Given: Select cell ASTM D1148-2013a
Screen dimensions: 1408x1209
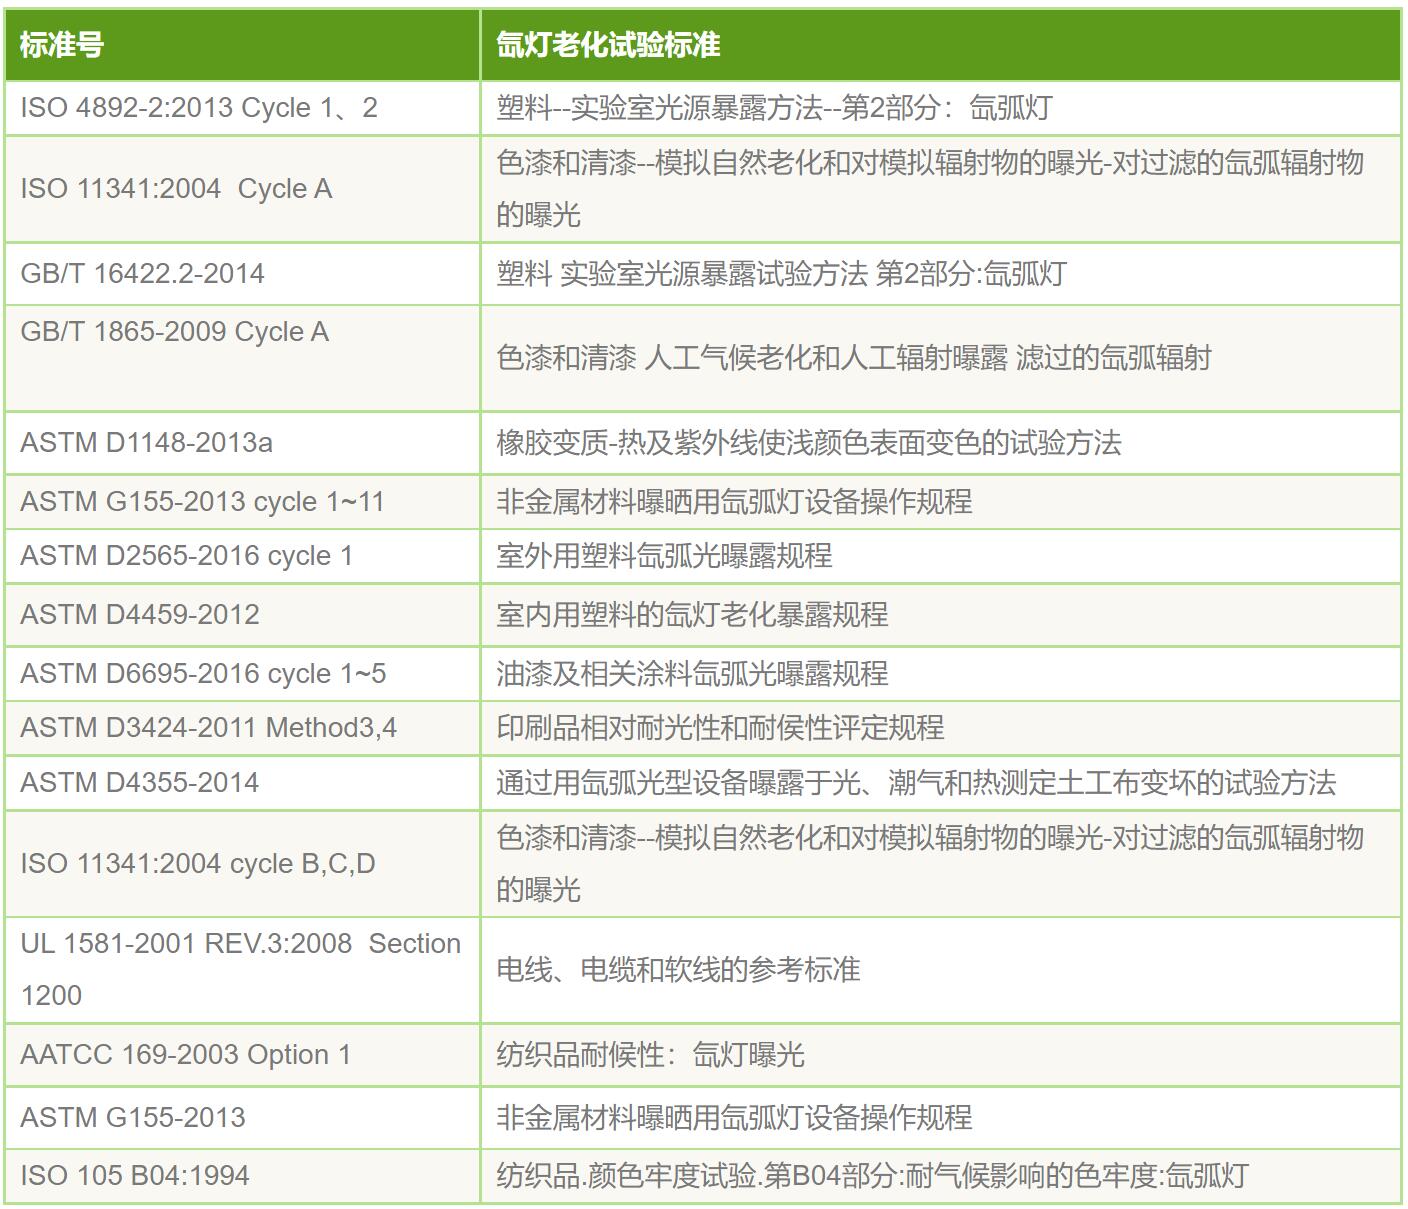Looking at the screenshot, I should point(242,443).
